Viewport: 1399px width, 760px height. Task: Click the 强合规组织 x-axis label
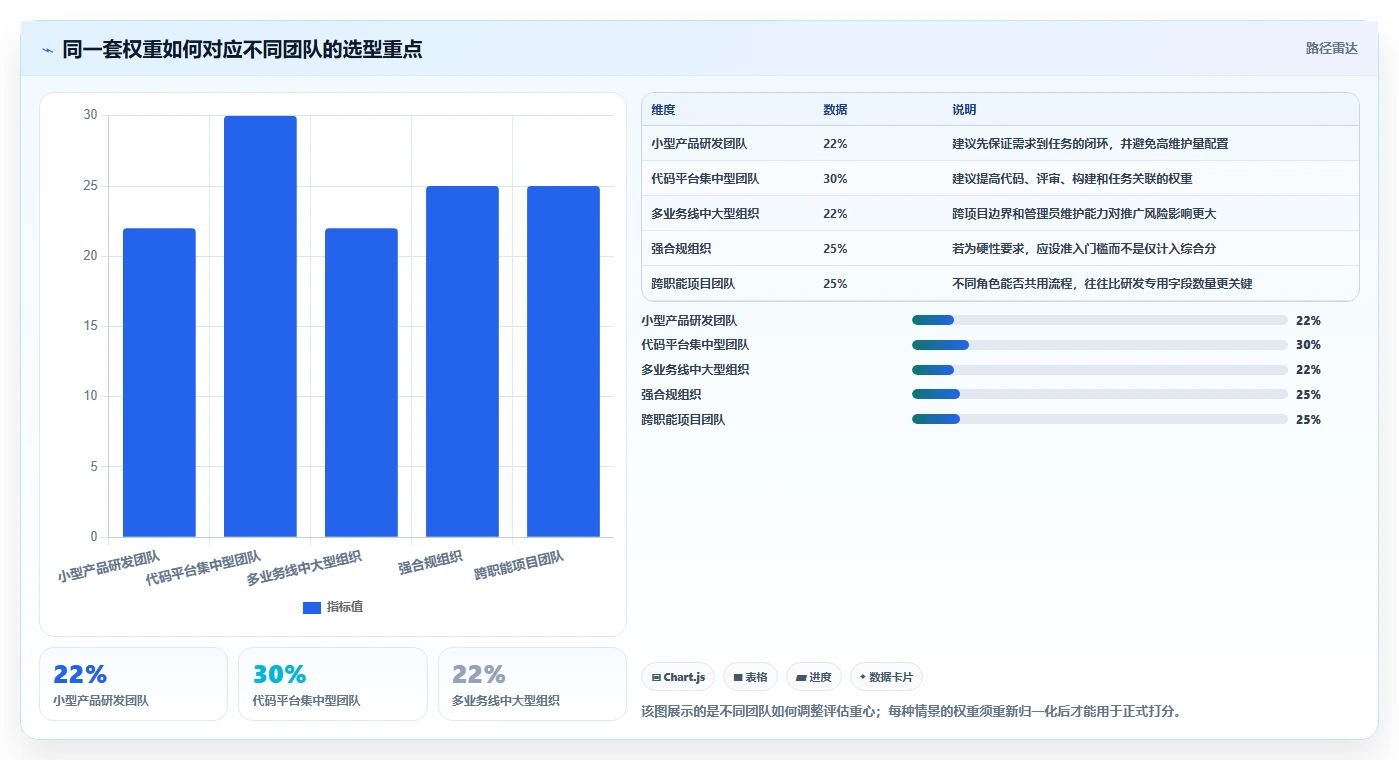(x=430, y=563)
